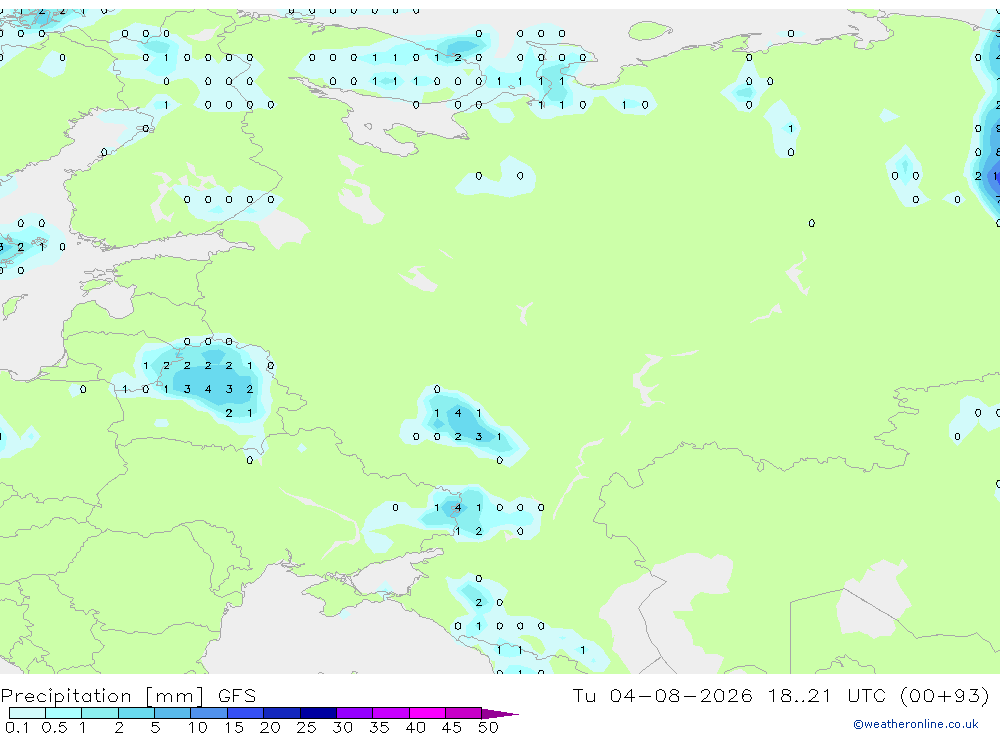Click the "18..21 UTC" time range text

(x=826, y=695)
